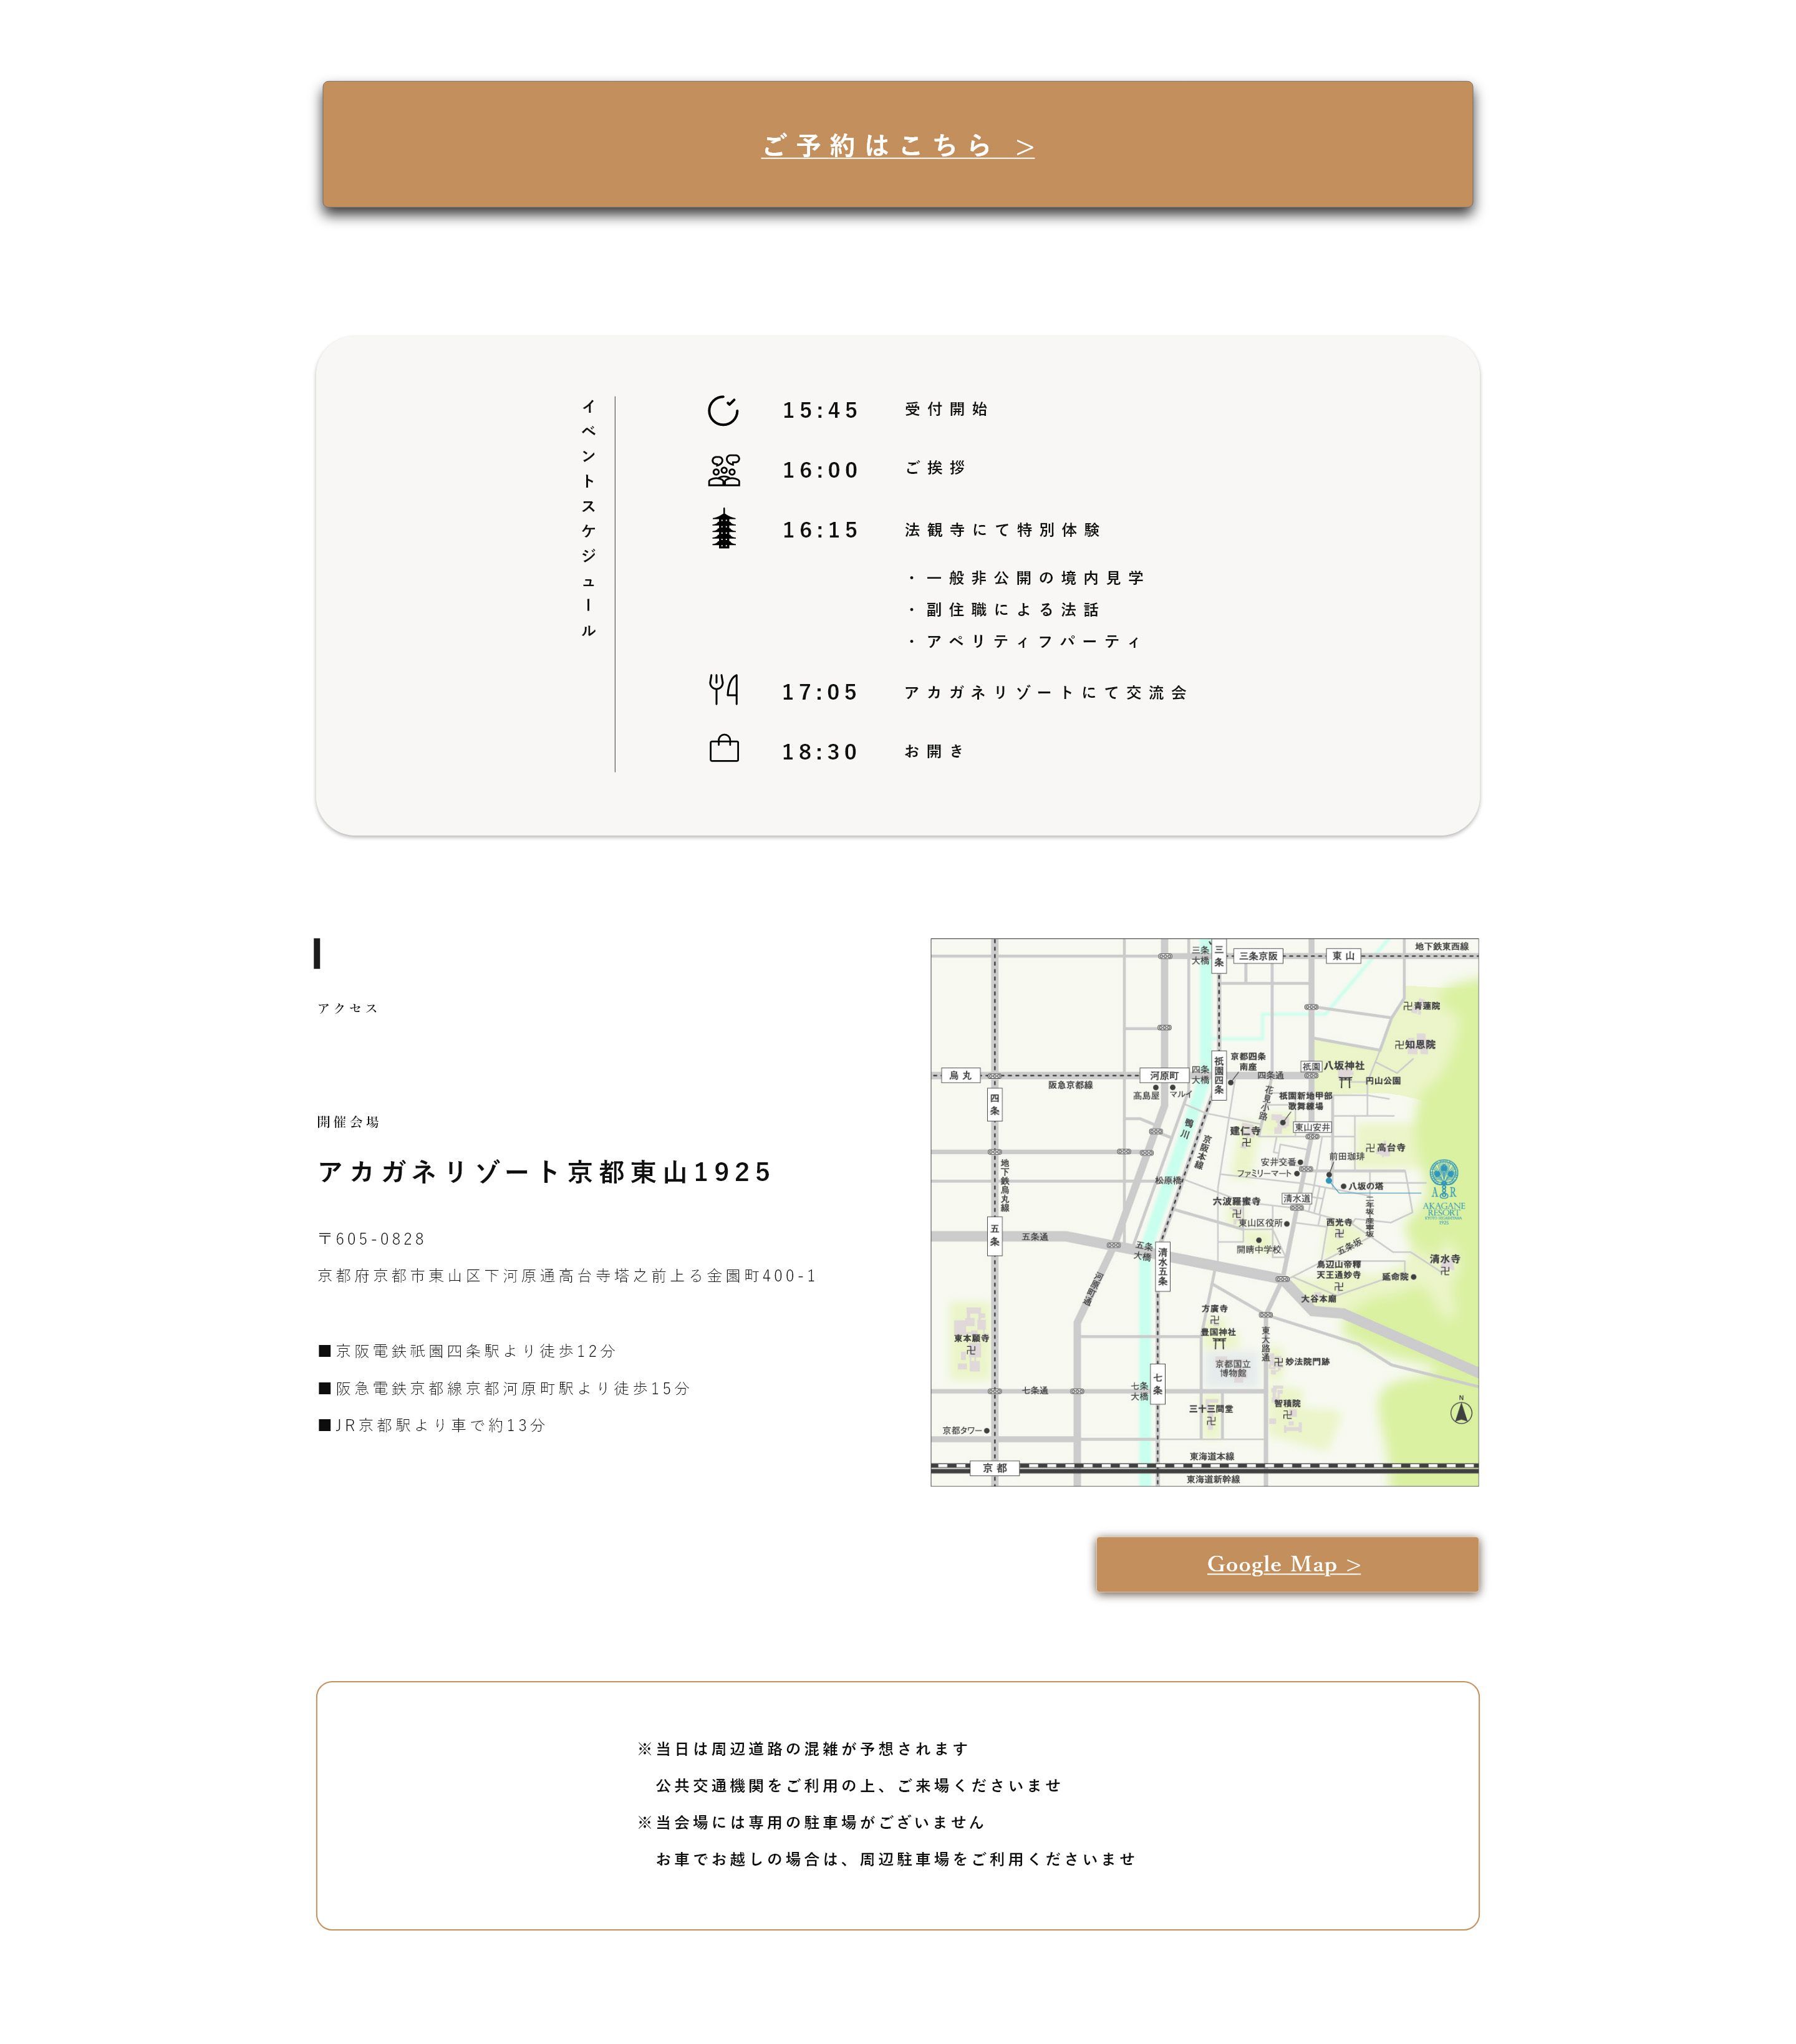This screenshot has width=1796, height=2044.
Task: Select the 16:00 time text
Action: click(820, 470)
